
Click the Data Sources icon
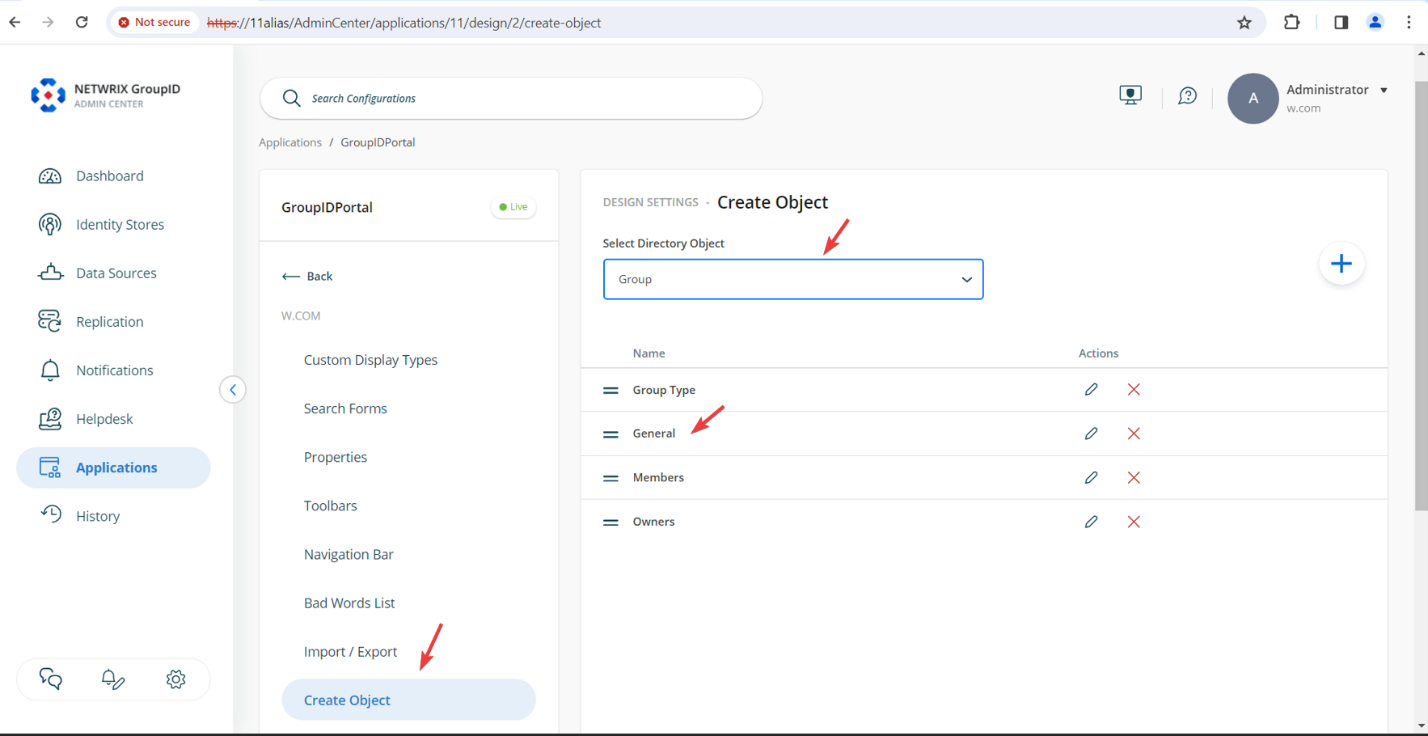[x=50, y=273]
